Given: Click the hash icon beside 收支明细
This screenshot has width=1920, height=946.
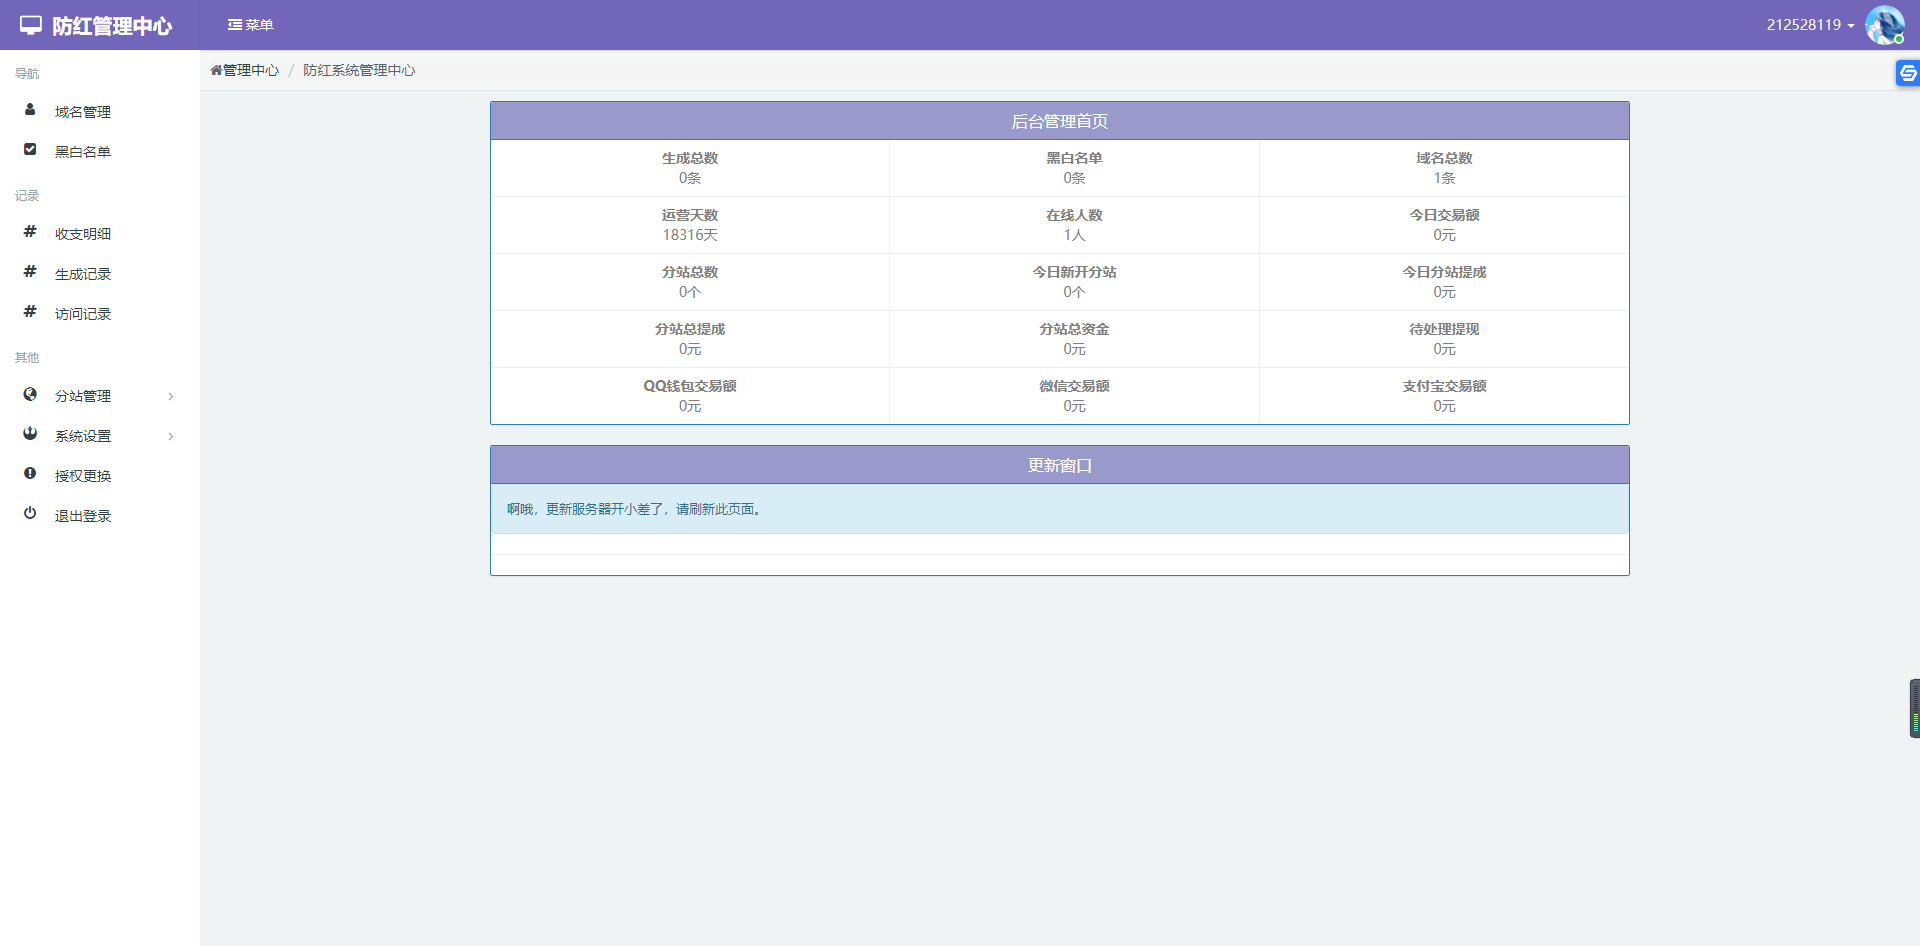Looking at the screenshot, I should pos(30,232).
